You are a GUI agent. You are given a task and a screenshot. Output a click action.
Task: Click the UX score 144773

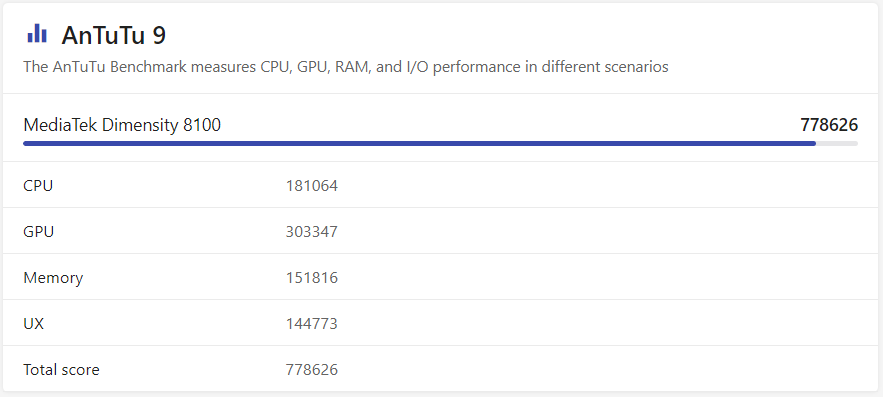pos(311,324)
